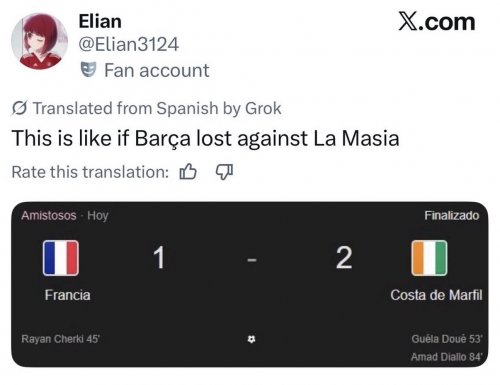Click the Grok logo beside Translated text
The image size is (500, 385).
click(x=20, y=108)
